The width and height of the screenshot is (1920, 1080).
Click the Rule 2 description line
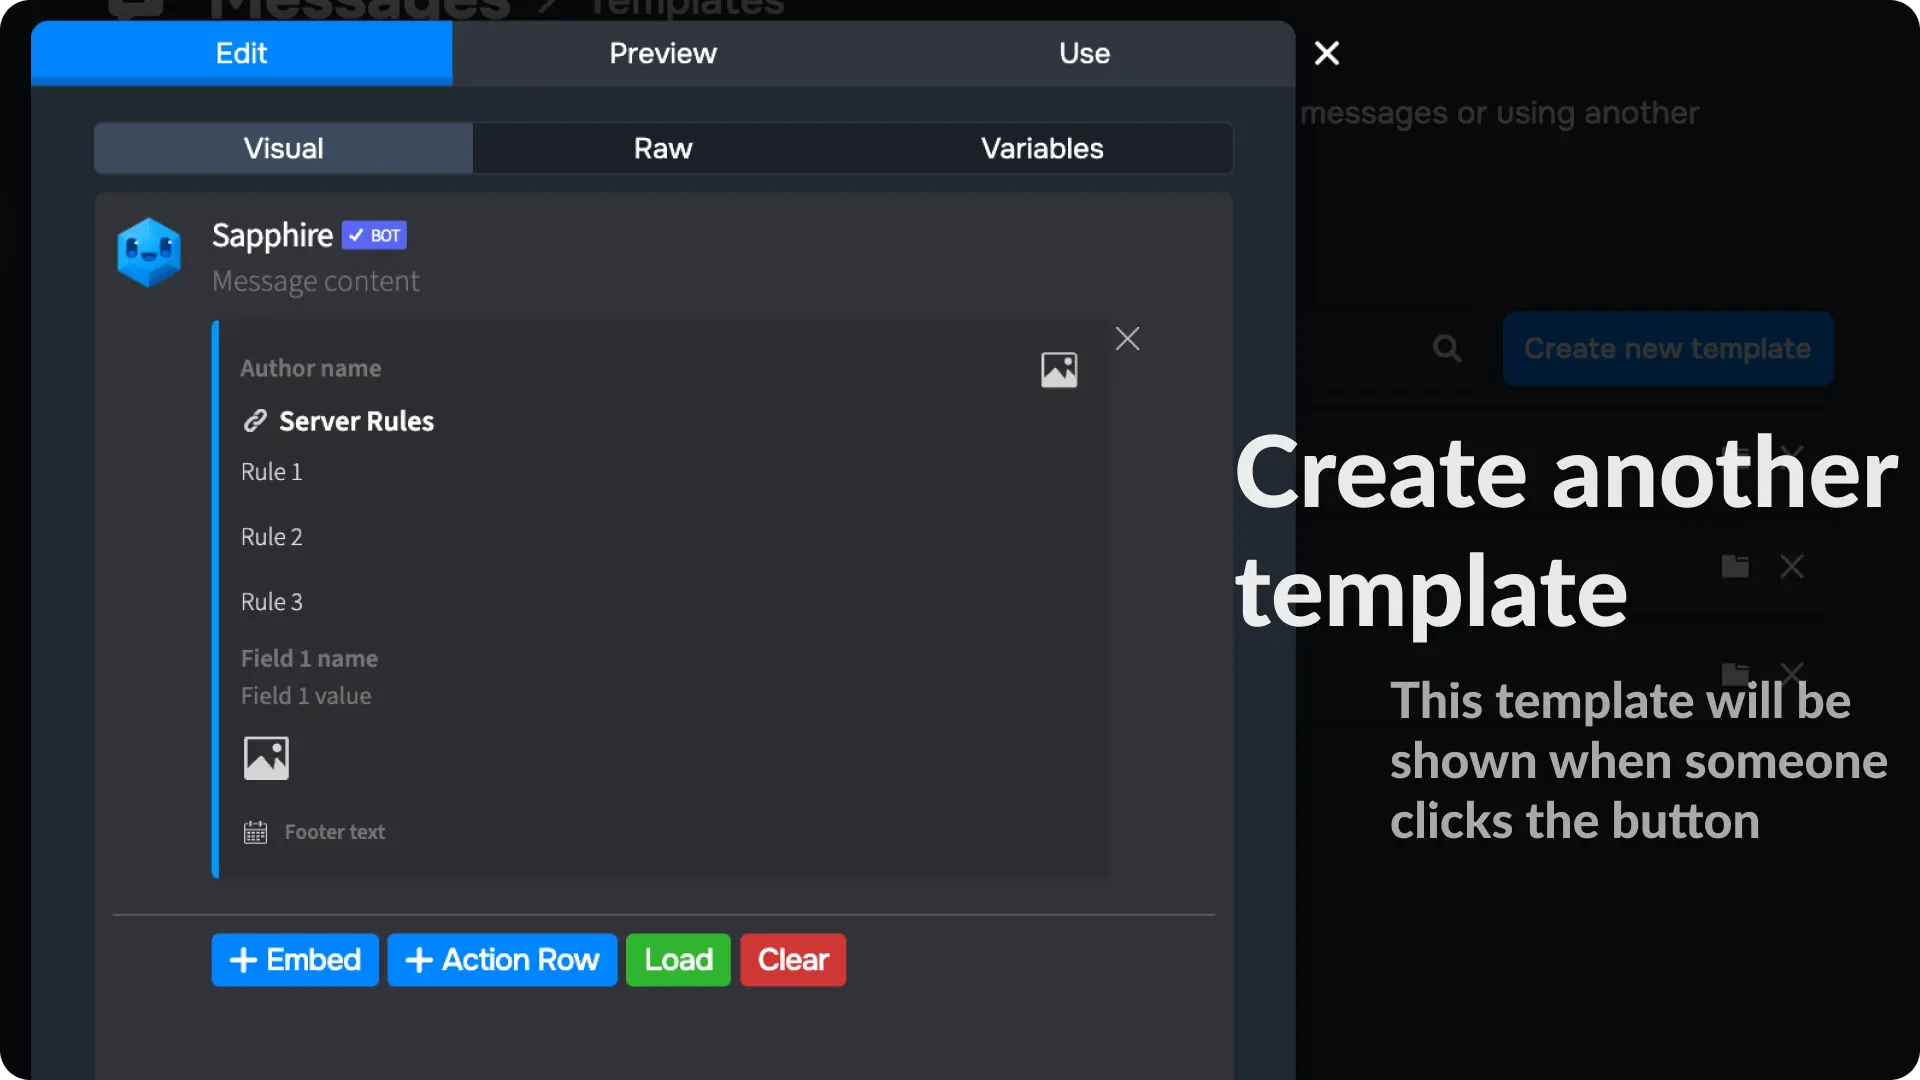pos(271,537)
